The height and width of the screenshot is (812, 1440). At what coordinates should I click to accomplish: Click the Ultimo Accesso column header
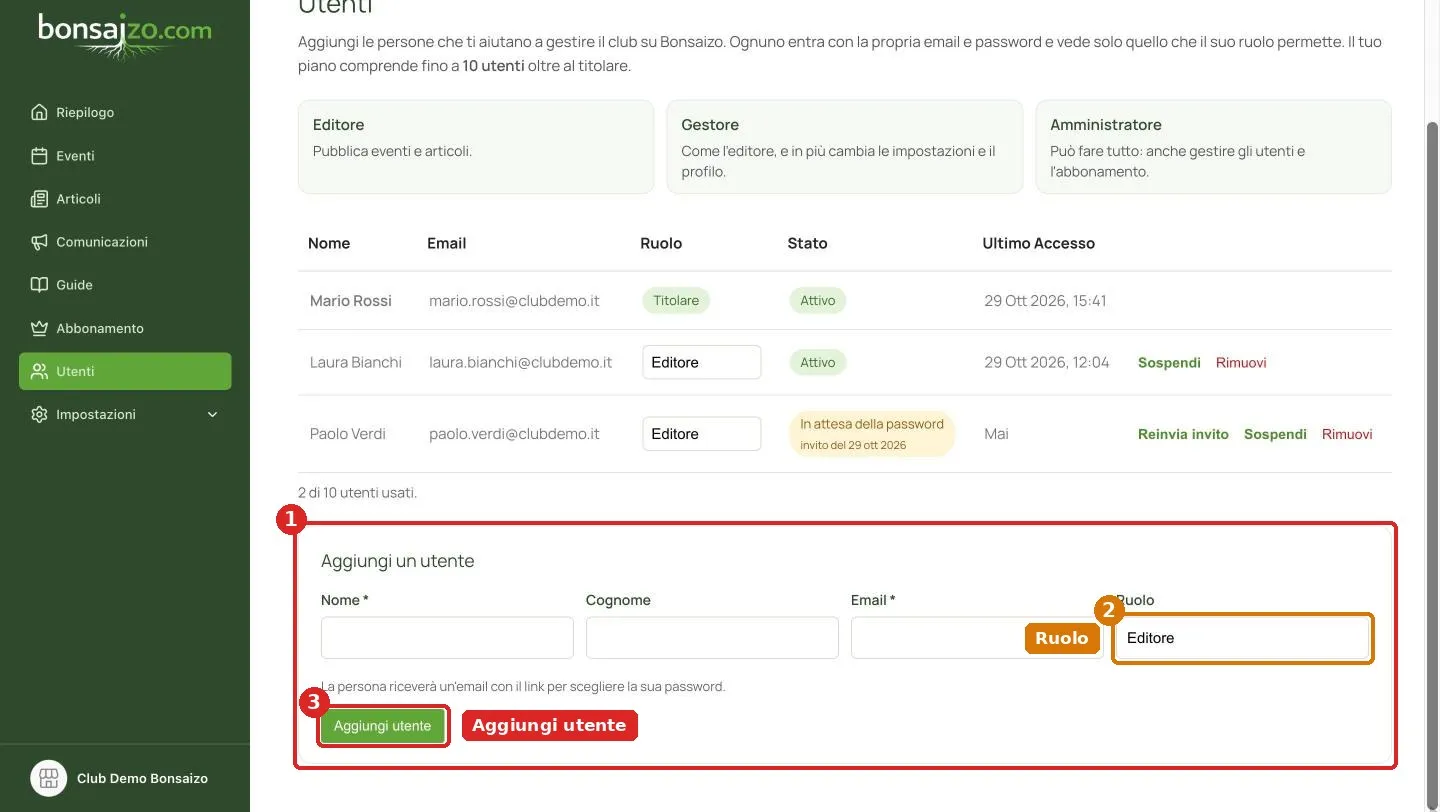[1039, 243]
